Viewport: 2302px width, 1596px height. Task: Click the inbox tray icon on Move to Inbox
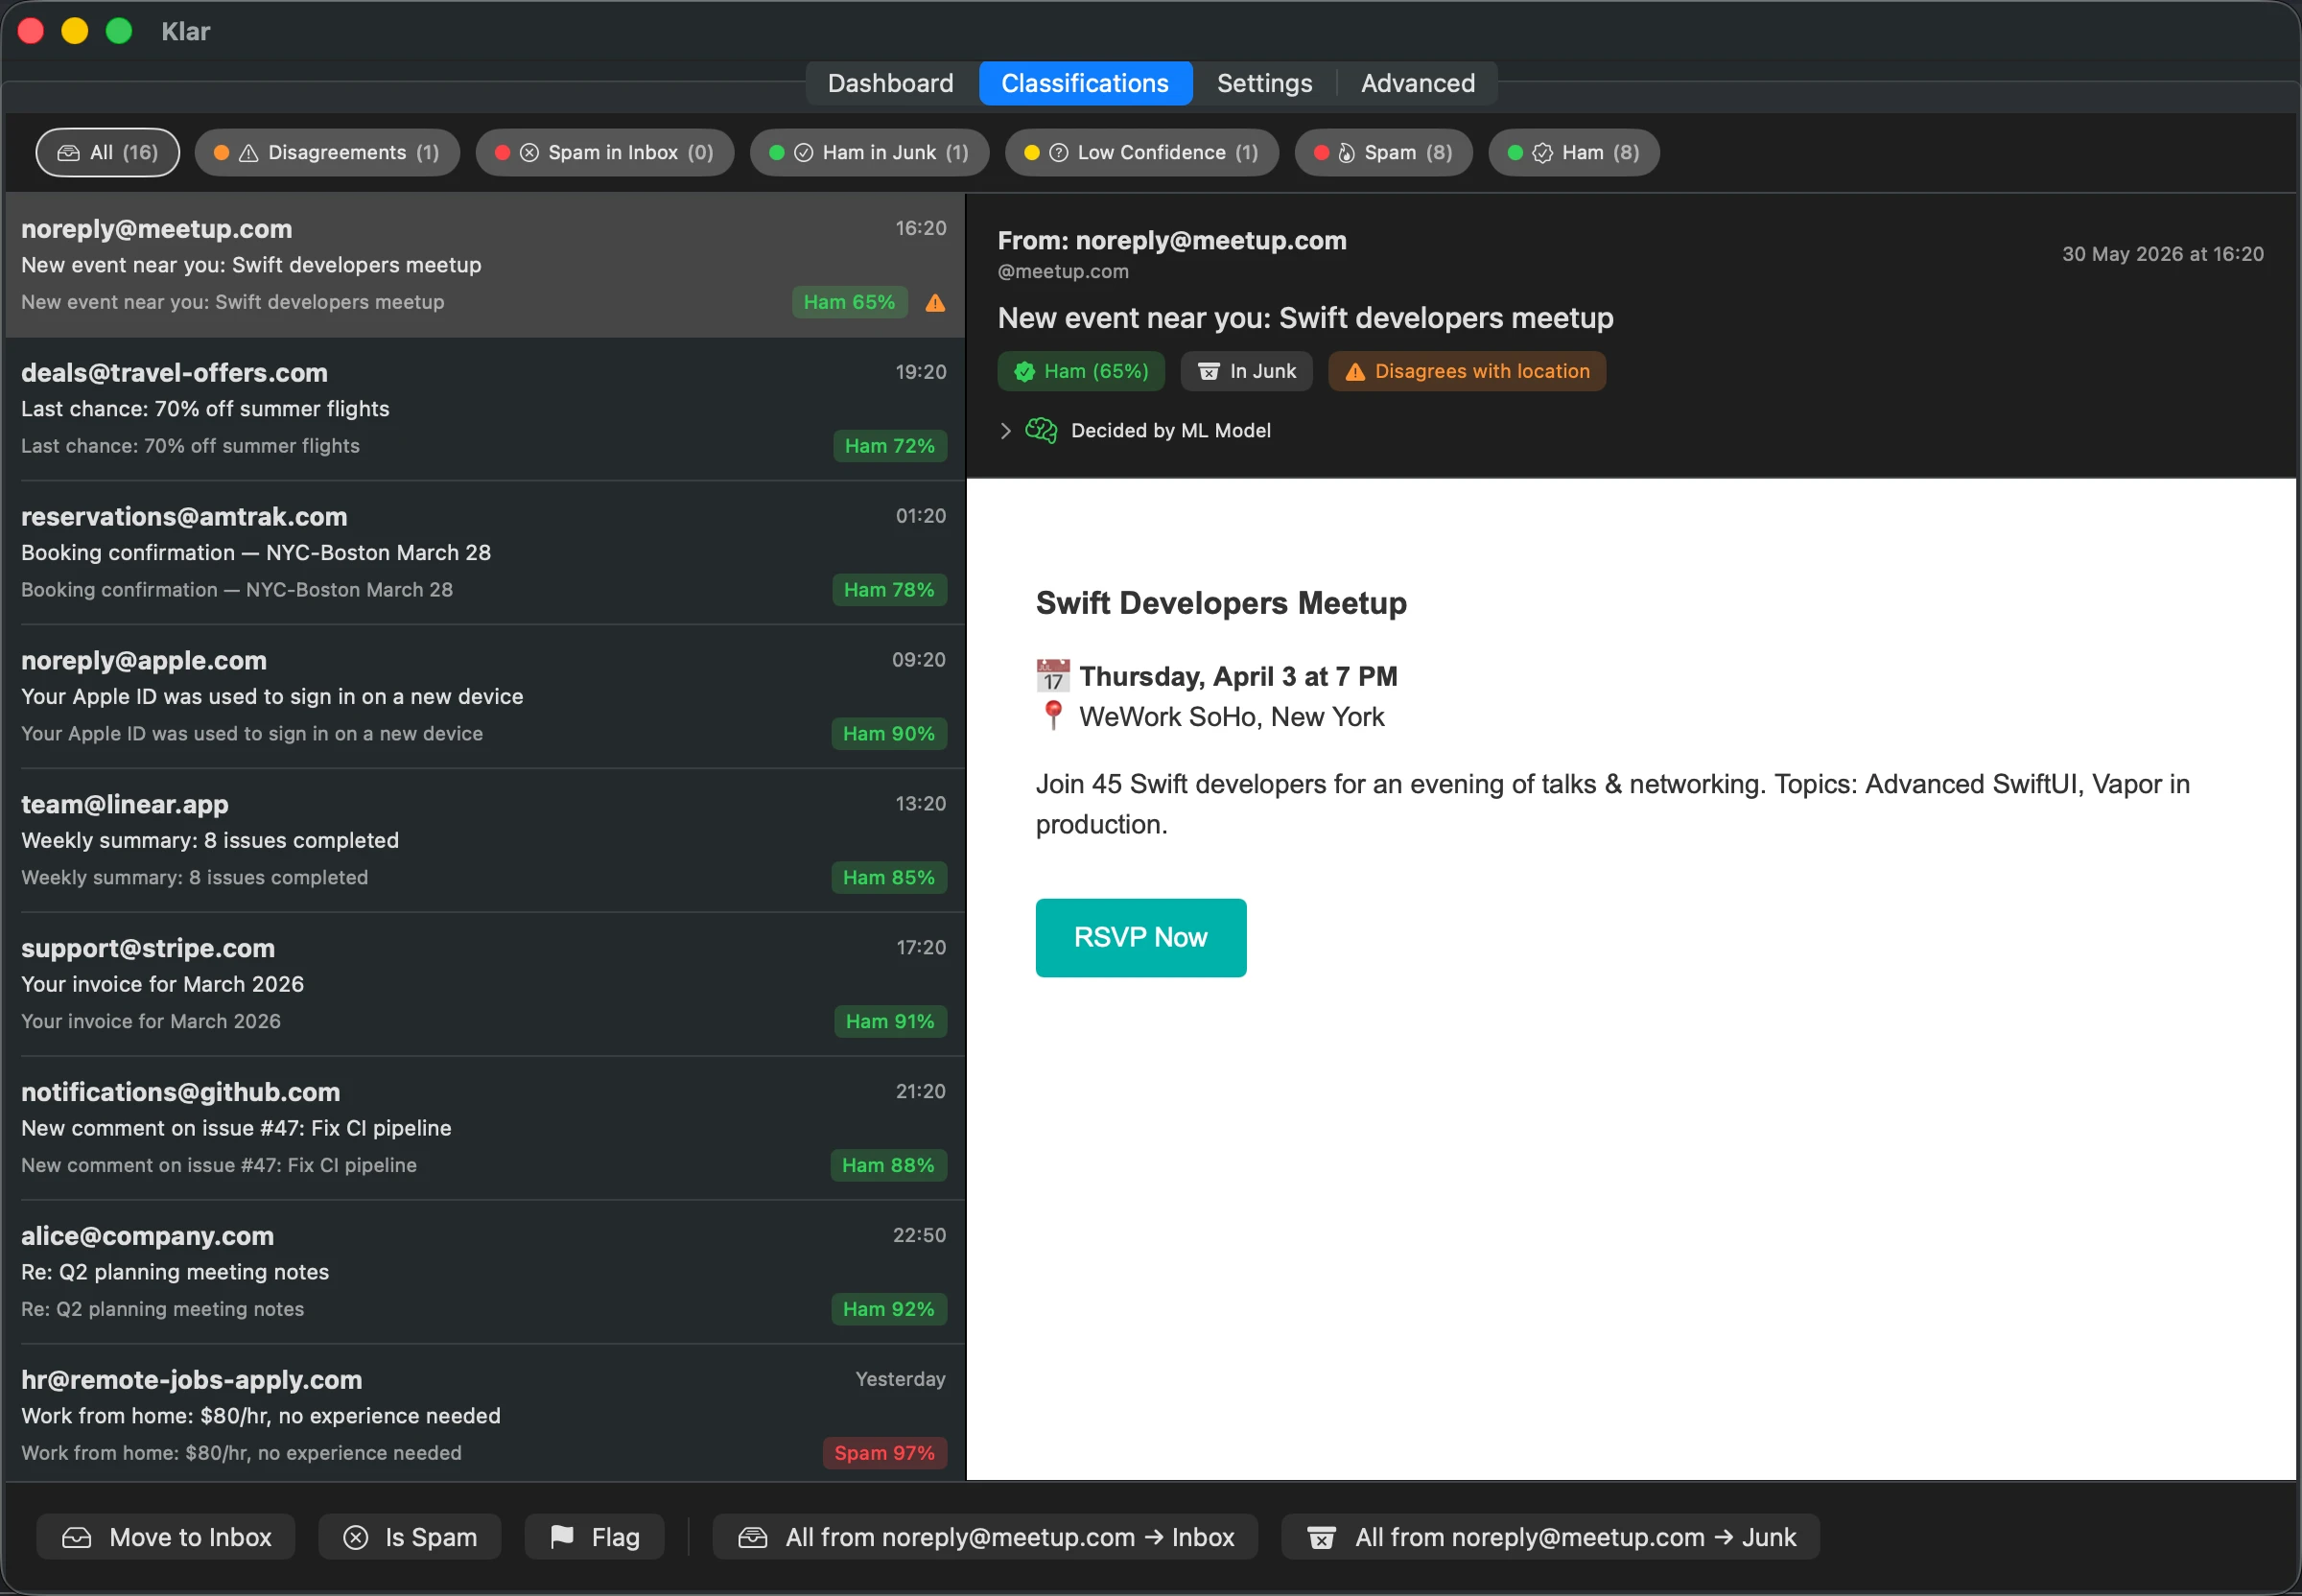click(x=77, y=1537)
